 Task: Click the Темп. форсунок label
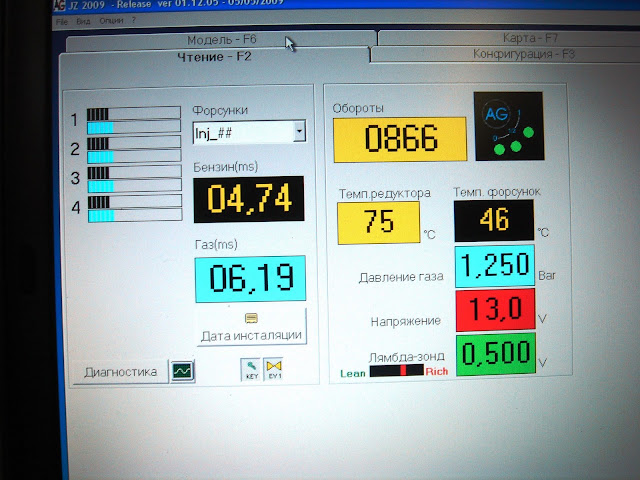497,191
